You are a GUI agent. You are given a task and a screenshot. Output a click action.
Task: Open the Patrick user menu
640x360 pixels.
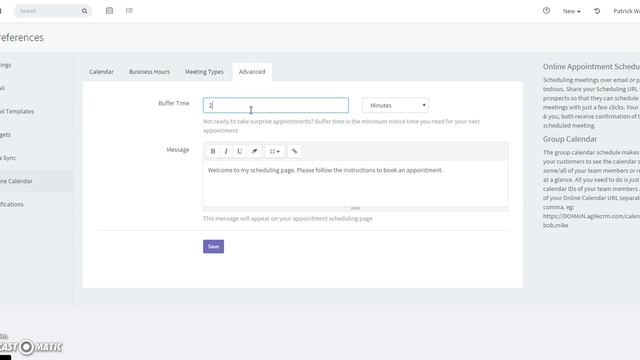[627, 11]
